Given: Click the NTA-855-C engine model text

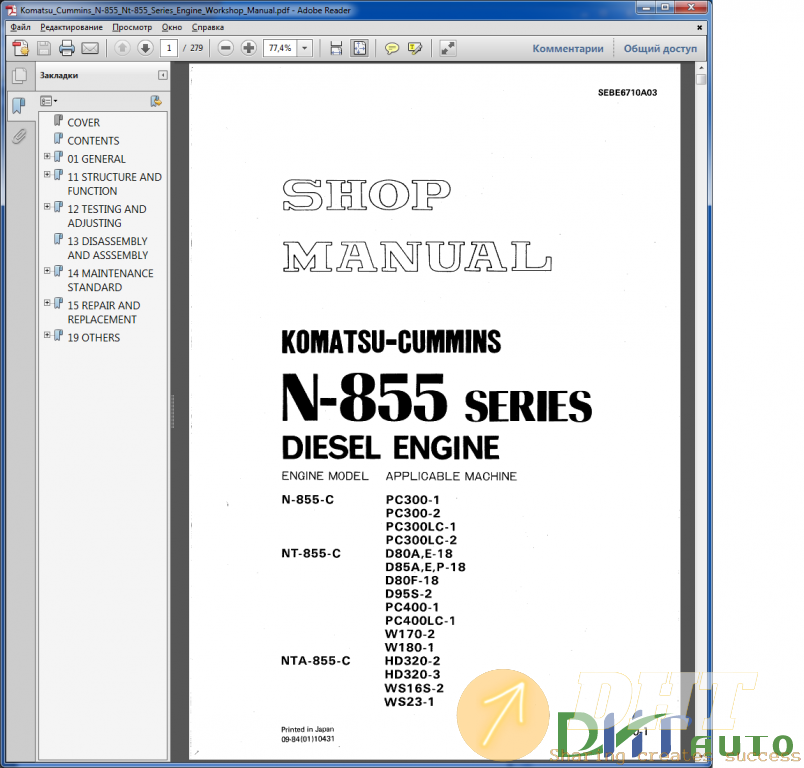Looking at the screenshot, I should point(315,661).
